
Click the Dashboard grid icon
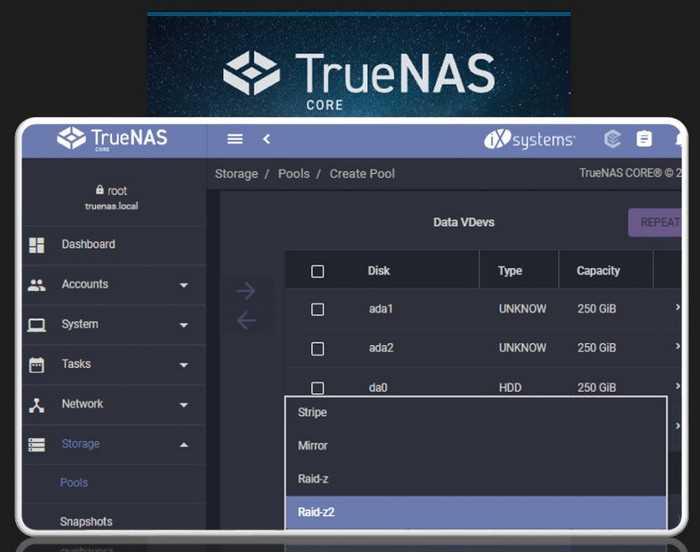pos(37,245)
